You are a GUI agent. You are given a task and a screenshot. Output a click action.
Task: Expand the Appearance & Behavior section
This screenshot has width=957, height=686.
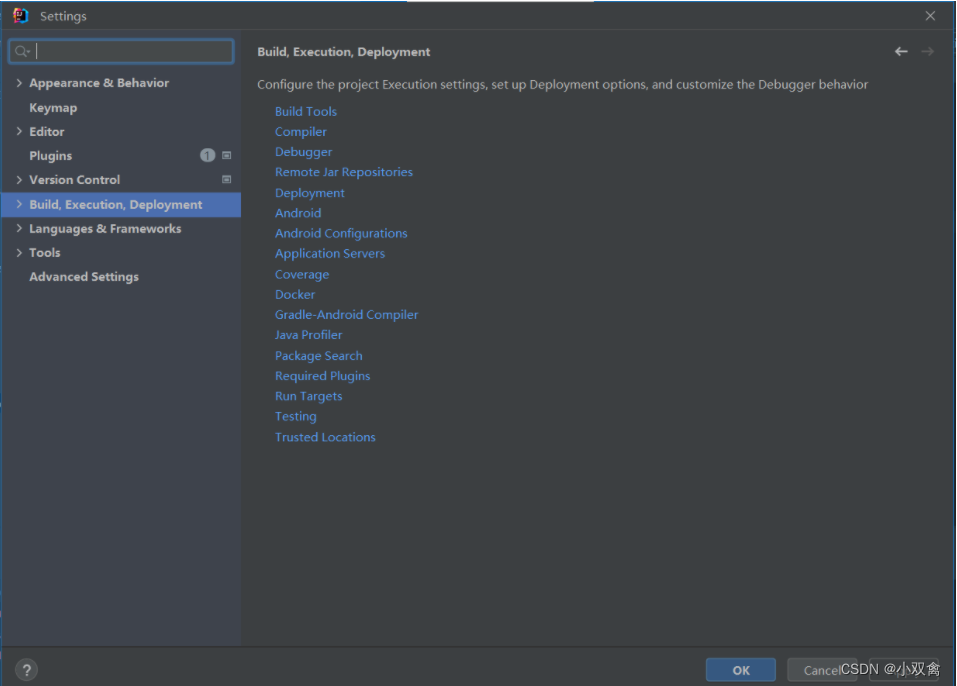(18, 82)
